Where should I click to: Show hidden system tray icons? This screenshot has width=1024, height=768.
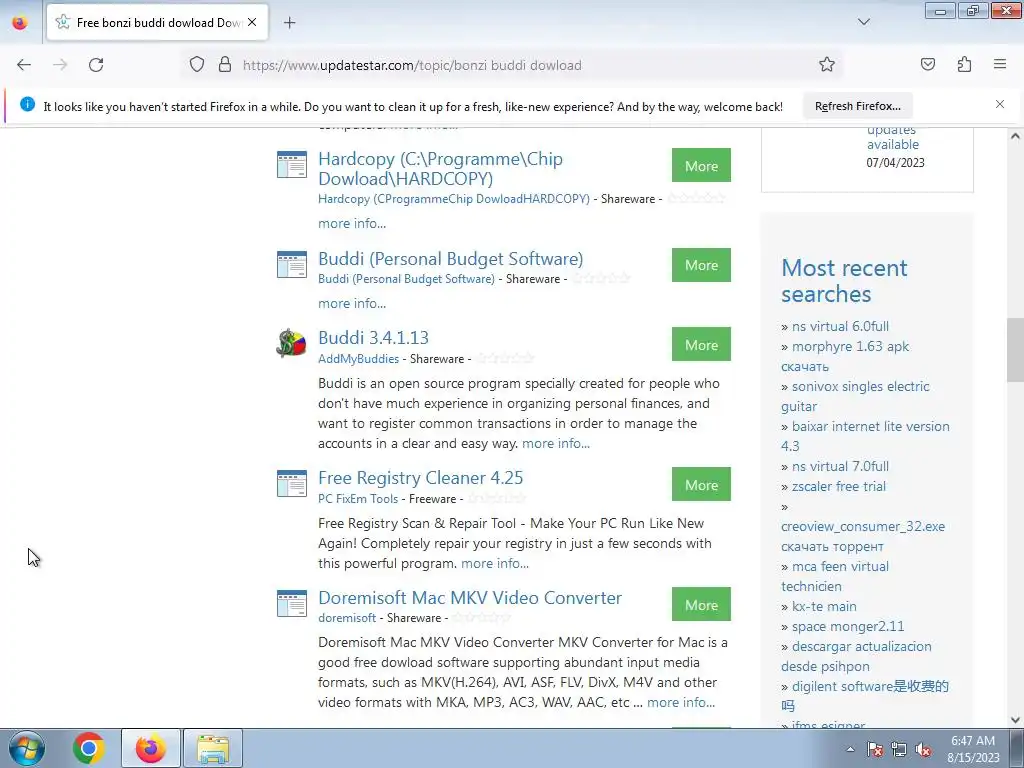pyautogui.click(x=850, y=750)
